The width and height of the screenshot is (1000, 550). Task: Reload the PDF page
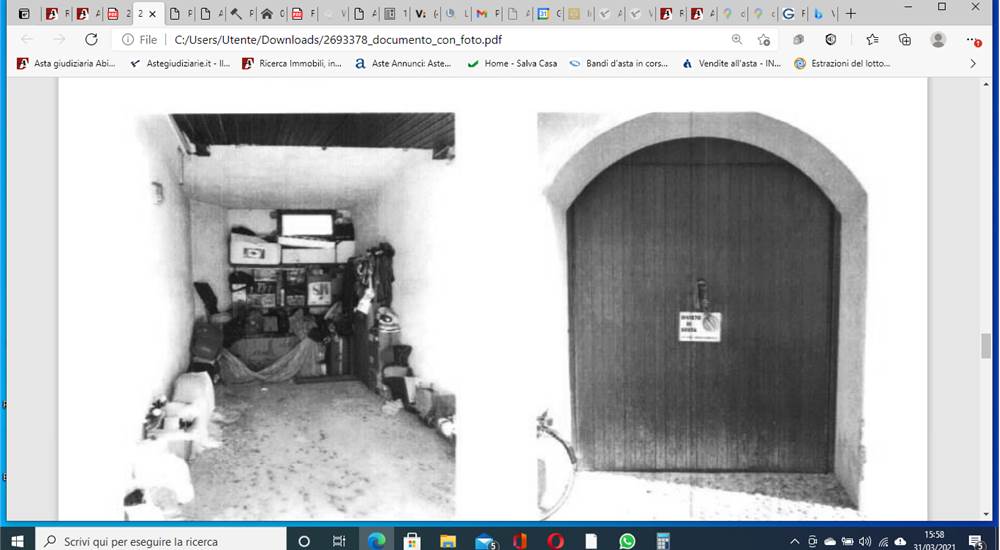[x=91, y=40]
